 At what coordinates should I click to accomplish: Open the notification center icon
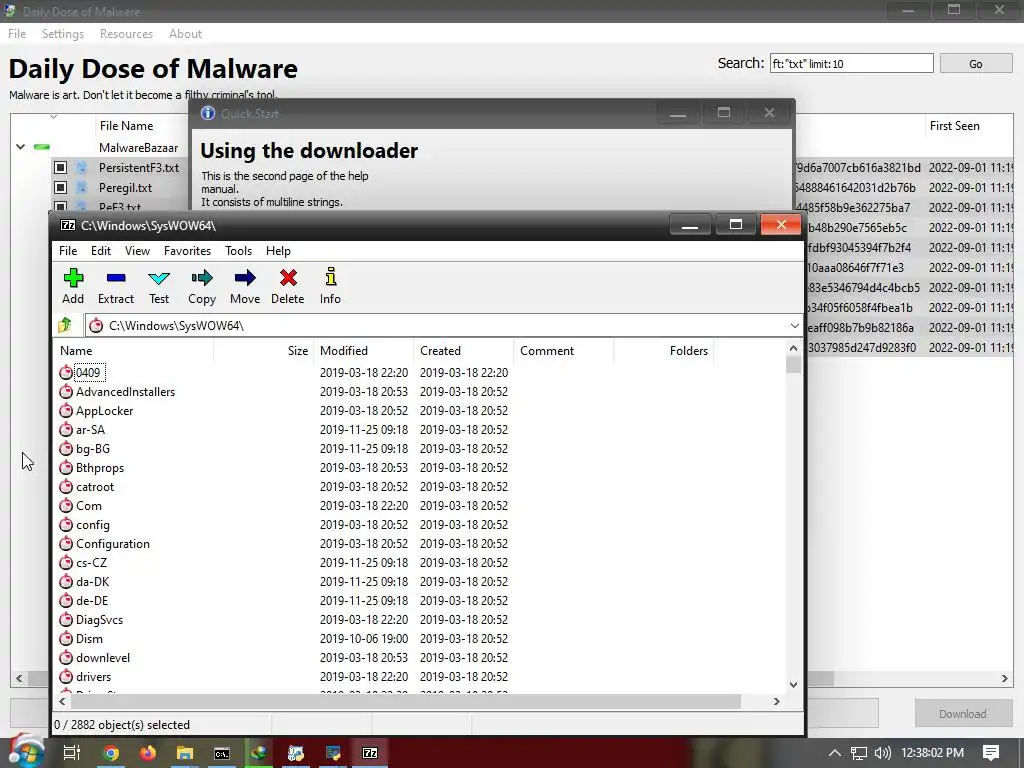point(991,753)
